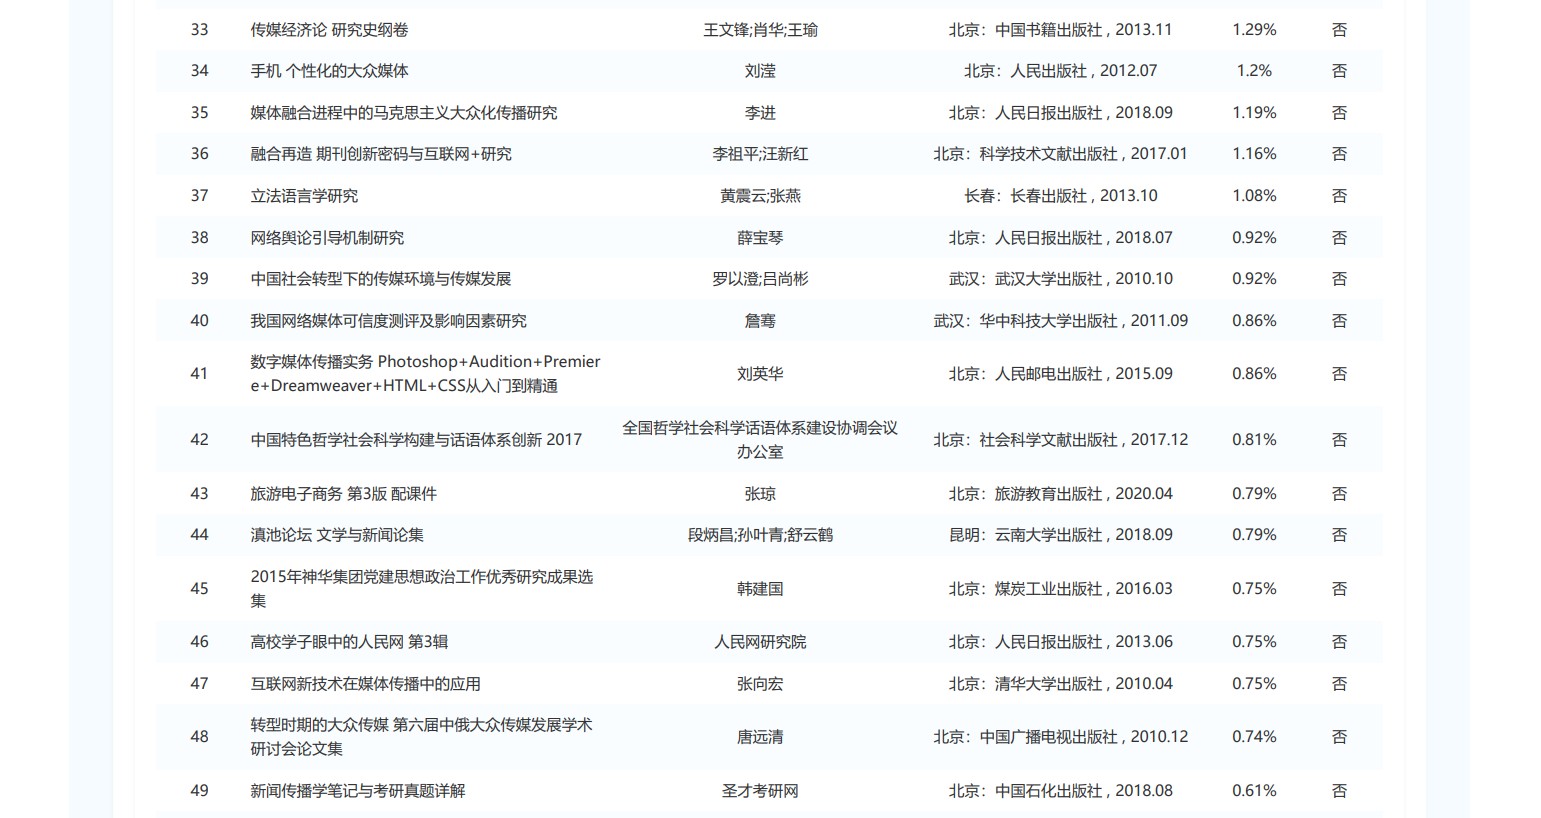Open the 立法语言学研究 title
Image resolution: width=1541 pixels, height=818 pixels.
[x=304, y=196]
